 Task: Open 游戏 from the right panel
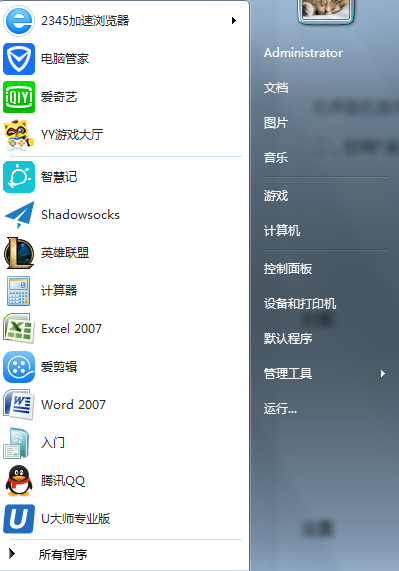[276, 196]
